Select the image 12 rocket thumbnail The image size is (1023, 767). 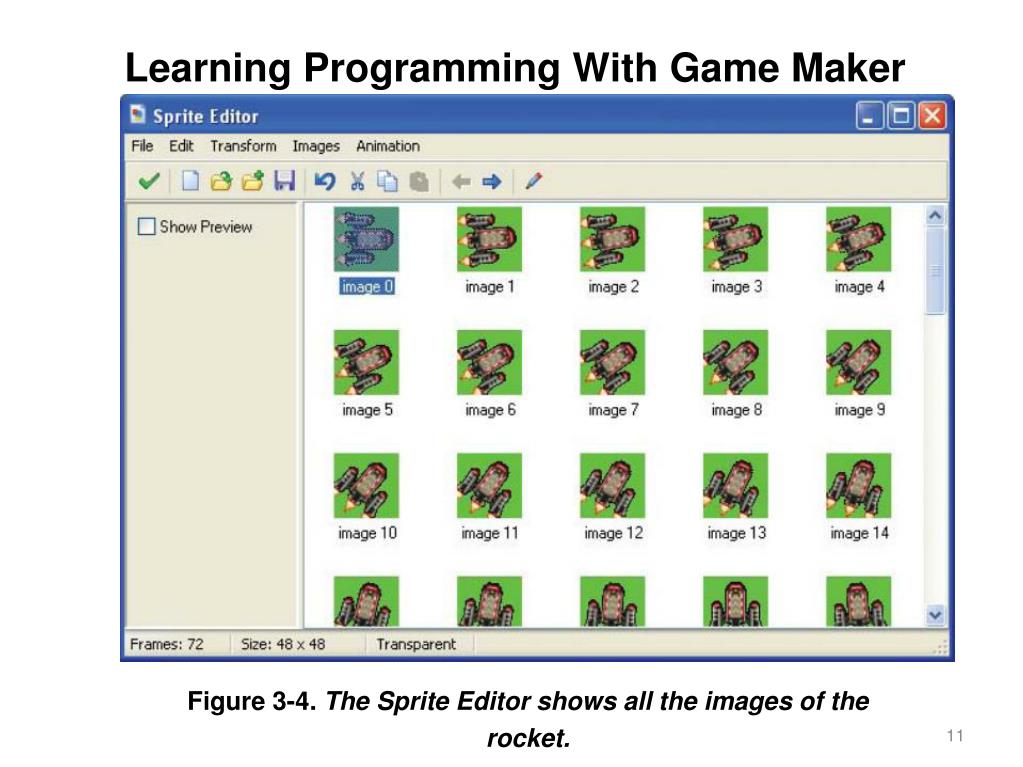pyautogui.click(x=613, y=486)
